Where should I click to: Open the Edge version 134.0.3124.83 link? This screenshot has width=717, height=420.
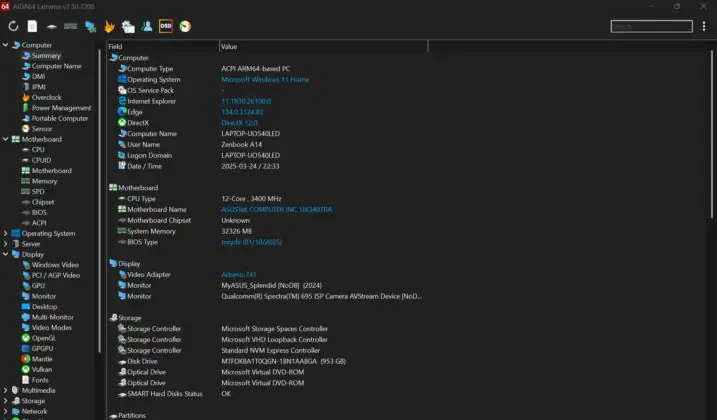click(242, 112)
